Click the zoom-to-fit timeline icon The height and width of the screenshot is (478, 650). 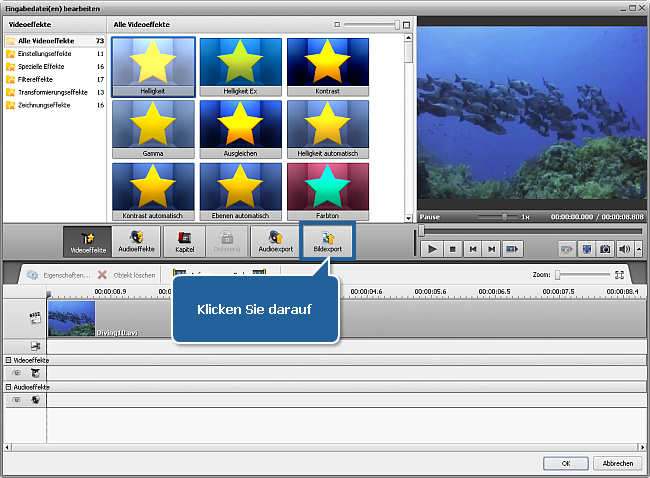620,274
